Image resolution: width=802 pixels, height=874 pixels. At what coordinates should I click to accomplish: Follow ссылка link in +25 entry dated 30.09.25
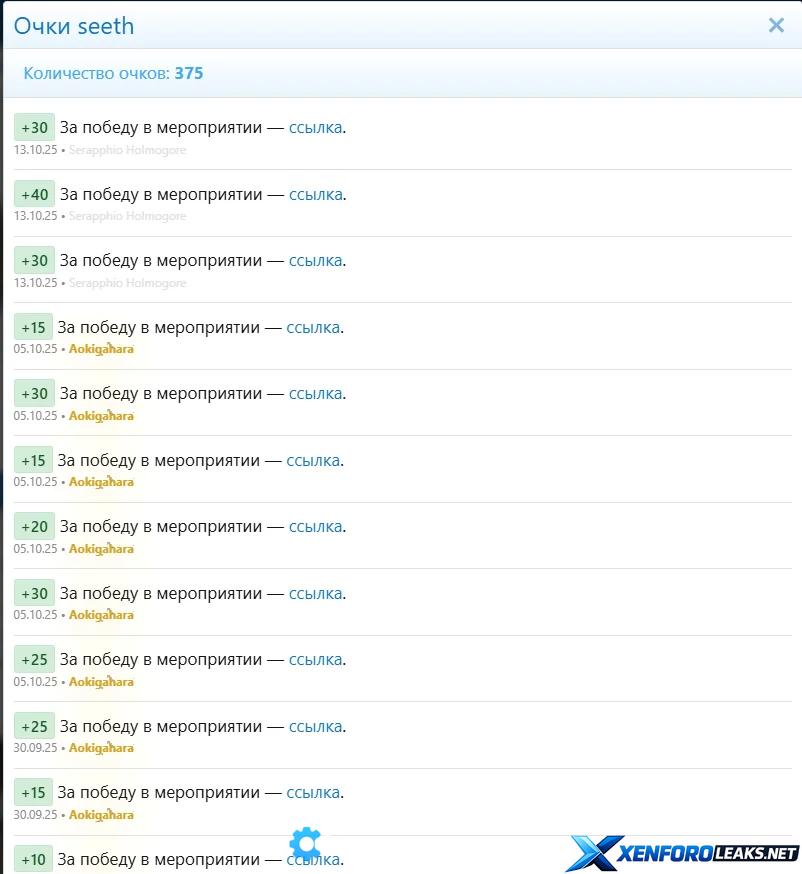(315, 726)
